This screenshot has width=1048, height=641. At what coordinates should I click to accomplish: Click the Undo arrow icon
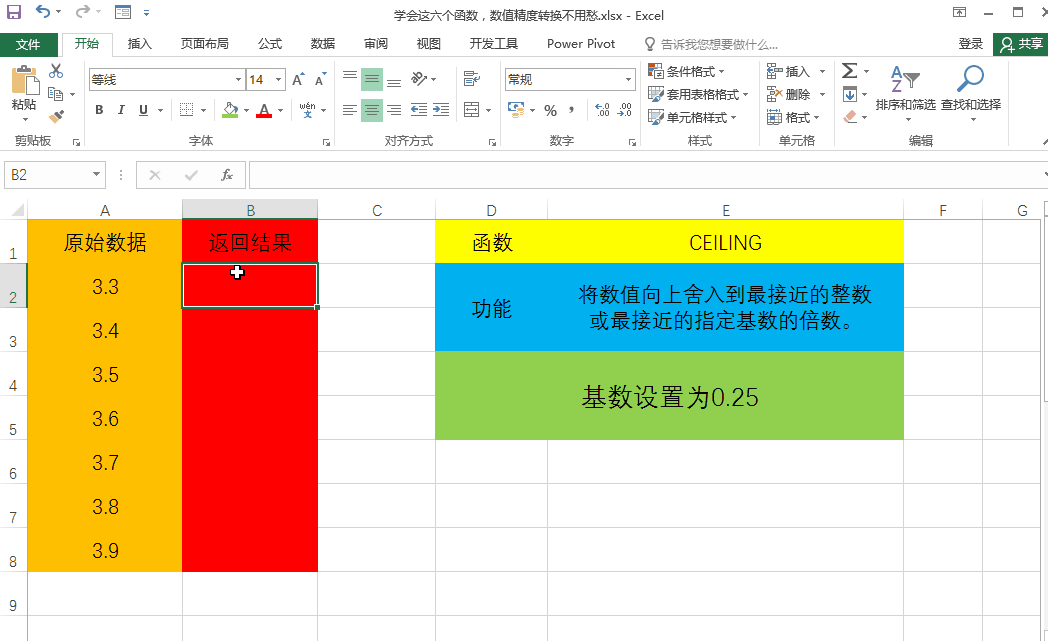click(43, 11)
